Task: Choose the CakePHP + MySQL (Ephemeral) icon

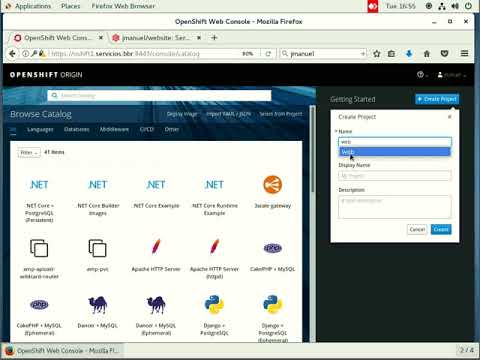Action: [39, 305]
